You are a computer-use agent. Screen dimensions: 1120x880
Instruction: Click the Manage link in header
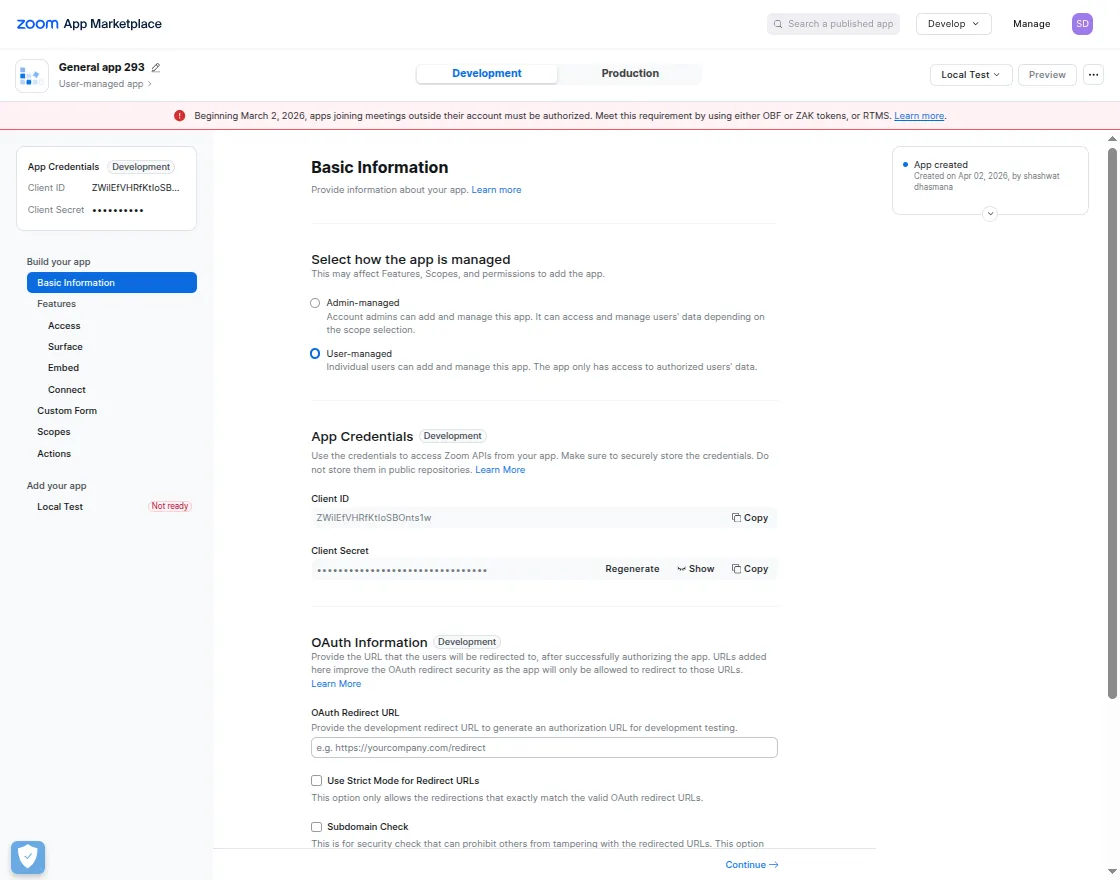click(1031, 24)
